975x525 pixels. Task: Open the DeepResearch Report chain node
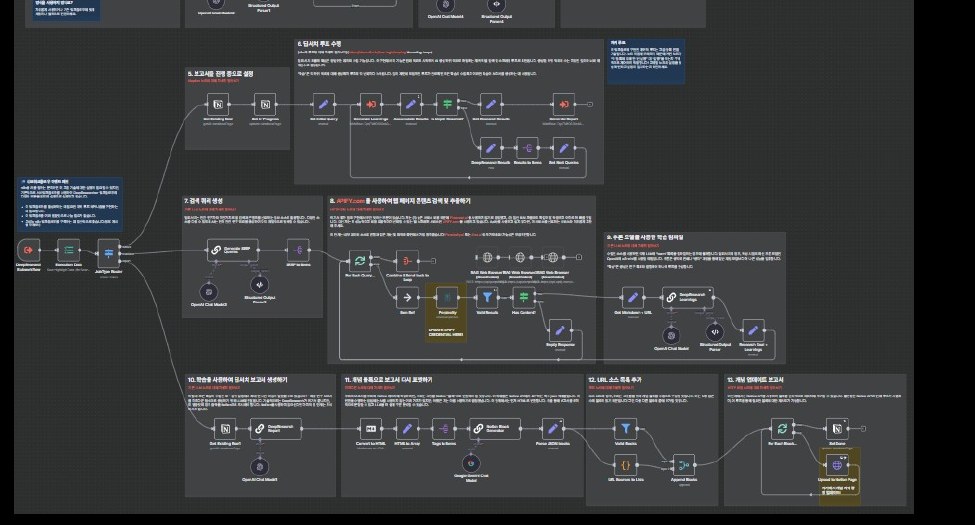(x=276, y=429)
